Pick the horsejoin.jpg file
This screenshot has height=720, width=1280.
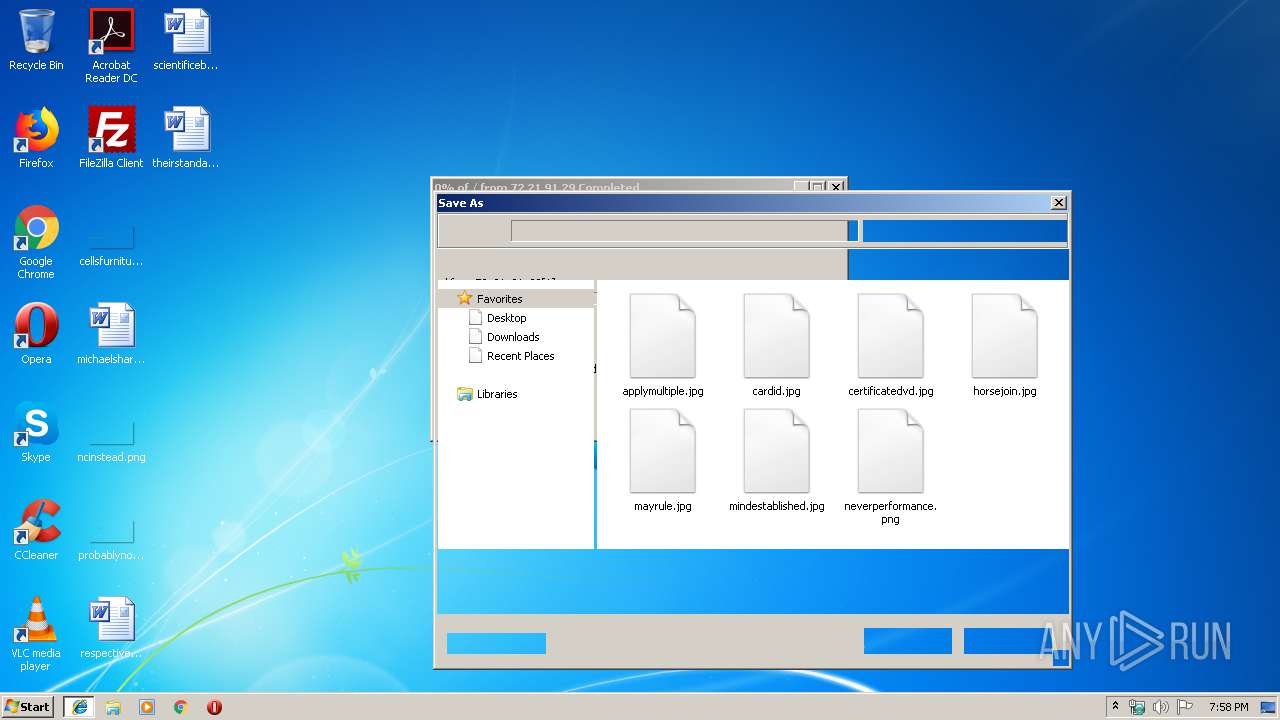click(1005, 346)
